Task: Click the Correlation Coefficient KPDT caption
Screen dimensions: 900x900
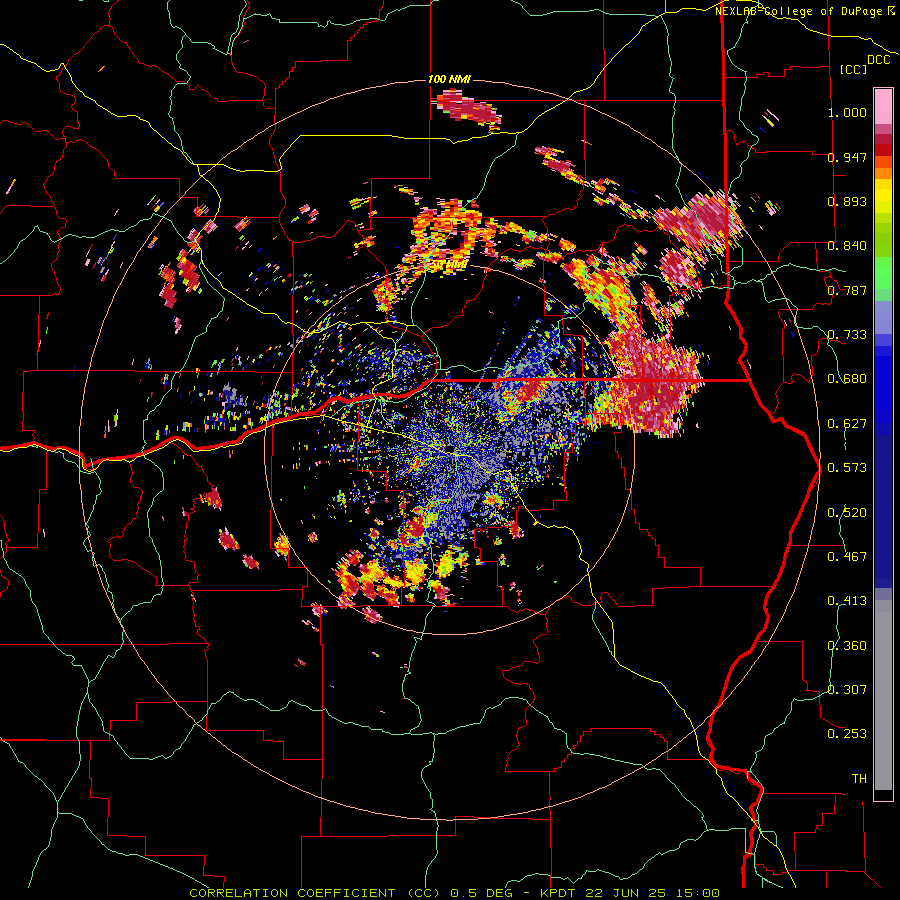Action: tap(455, 893)
